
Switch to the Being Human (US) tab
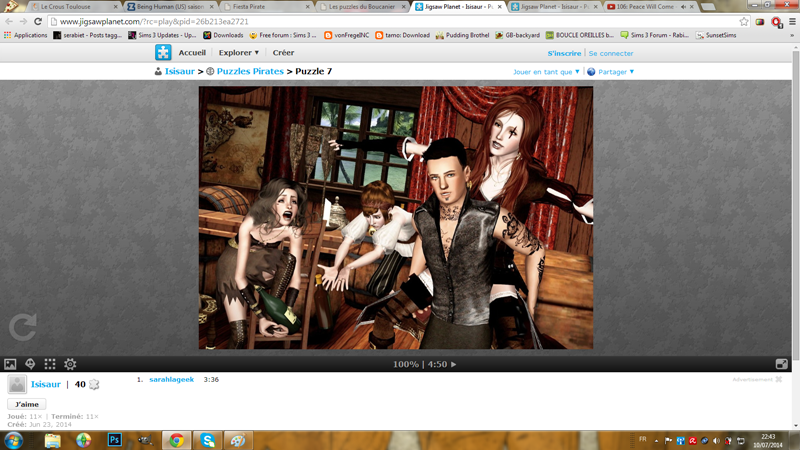pyautogui.click(x=170, y=7)
